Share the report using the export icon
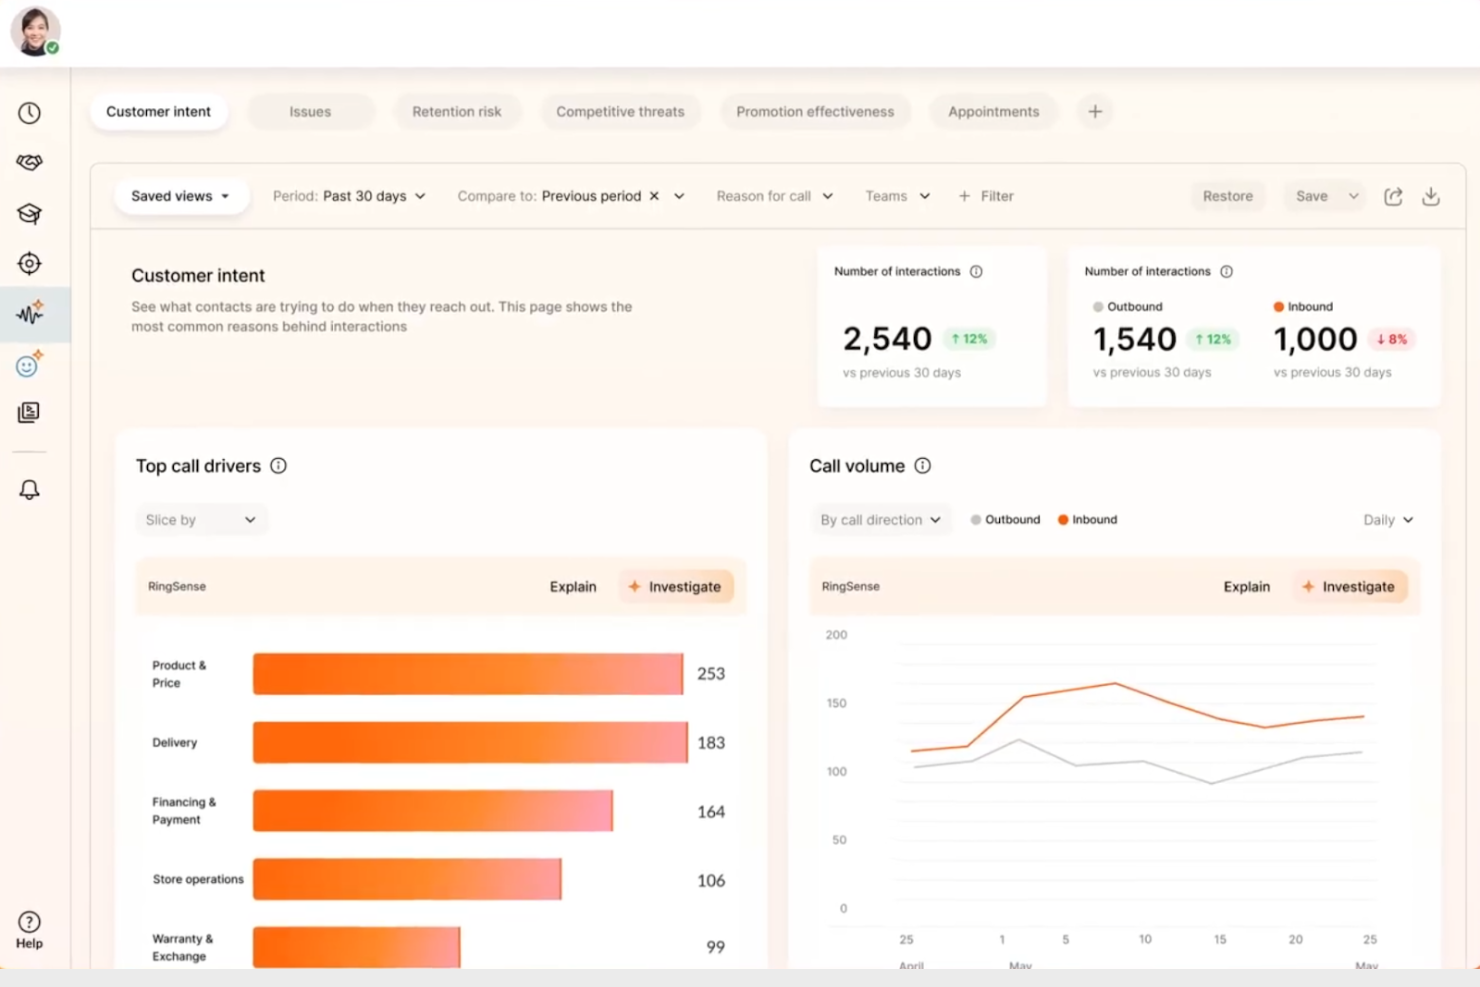The image size is (1480, 987). (1393, 196)
